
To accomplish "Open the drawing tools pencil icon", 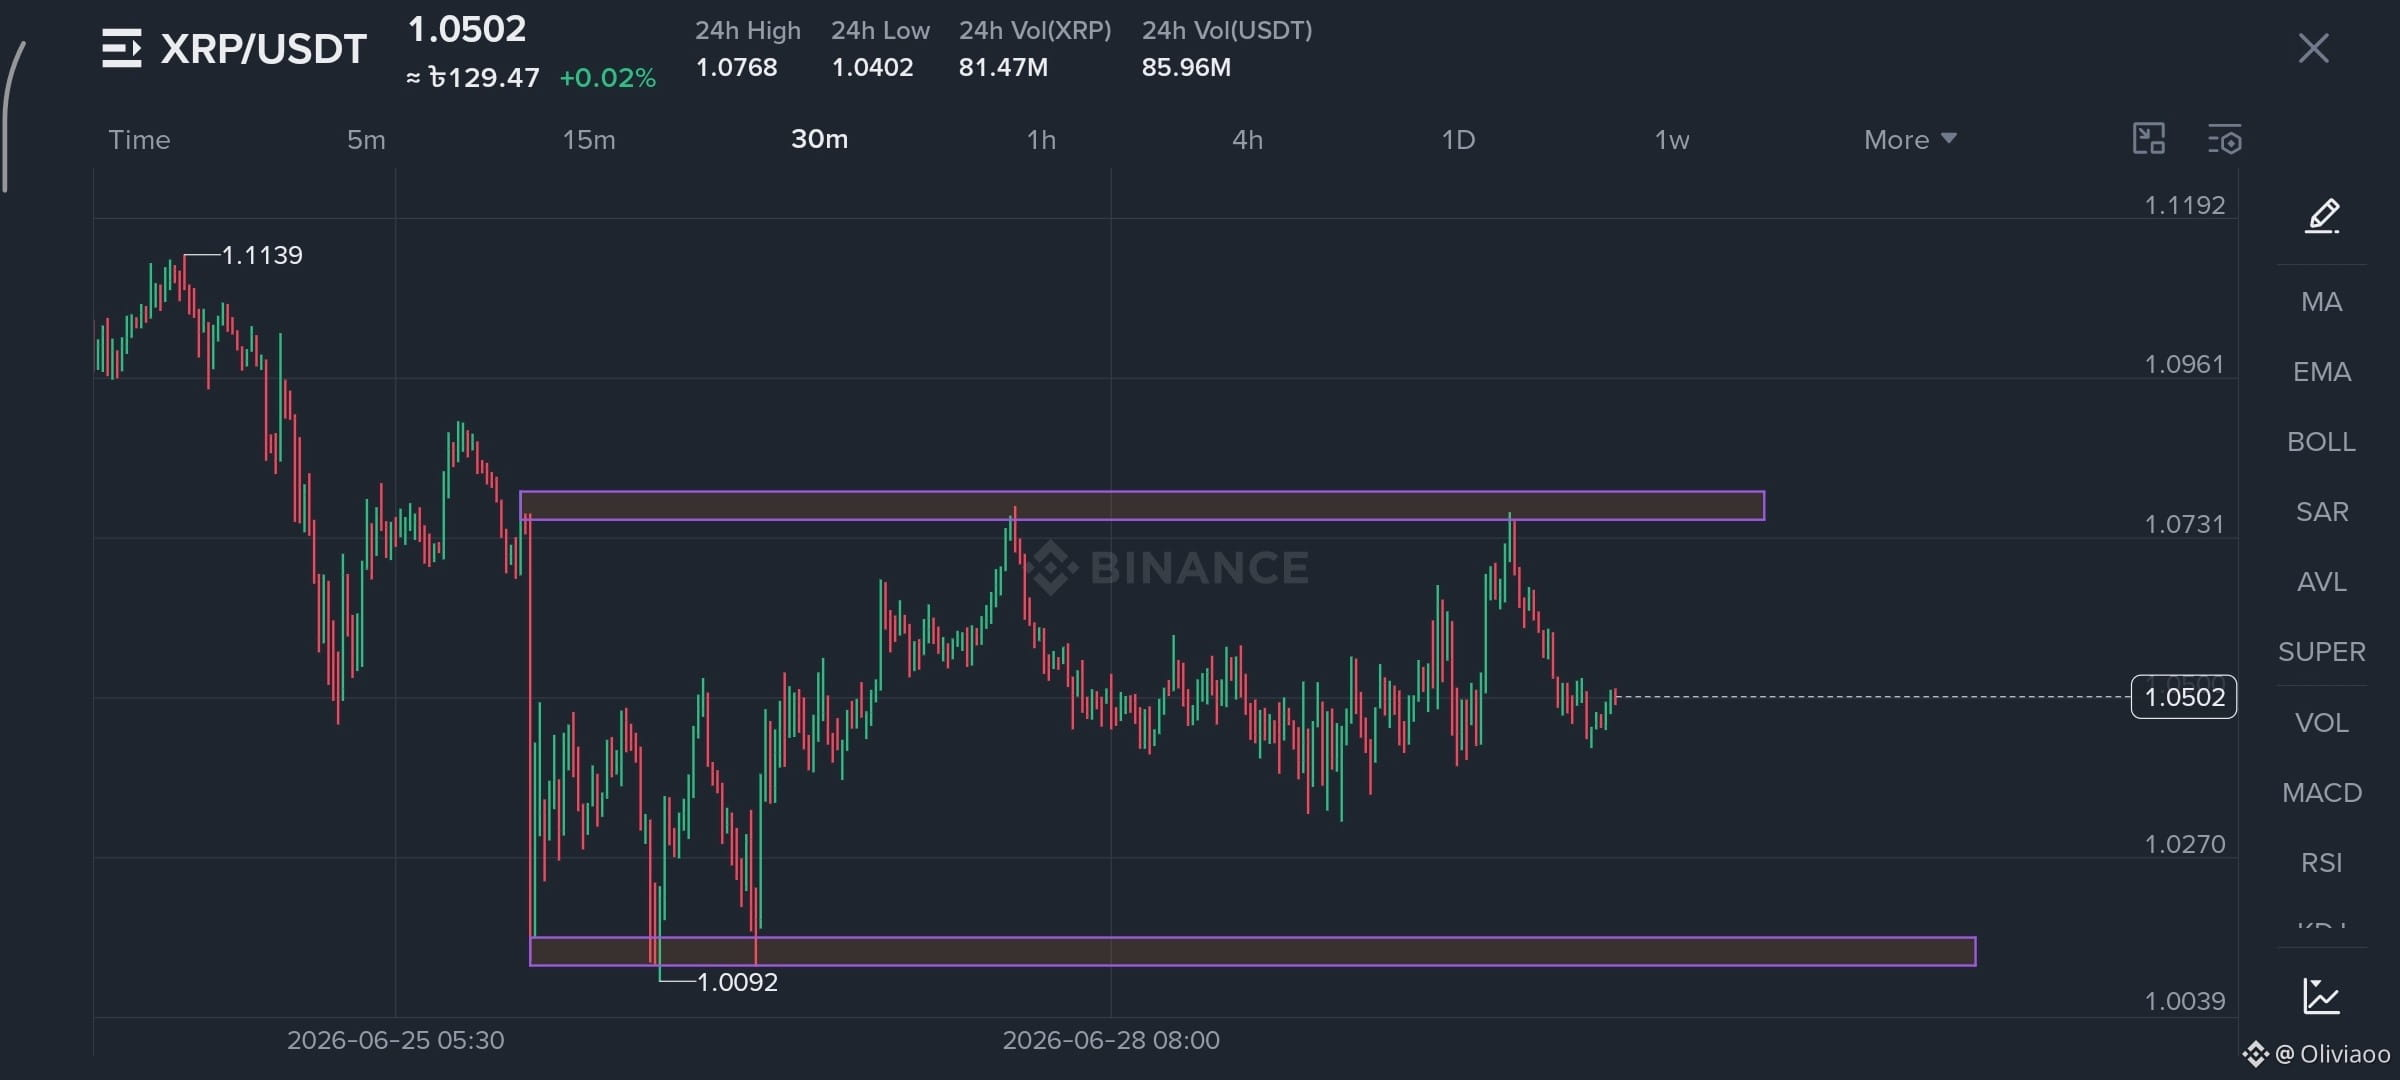I will coord(2322,216).
